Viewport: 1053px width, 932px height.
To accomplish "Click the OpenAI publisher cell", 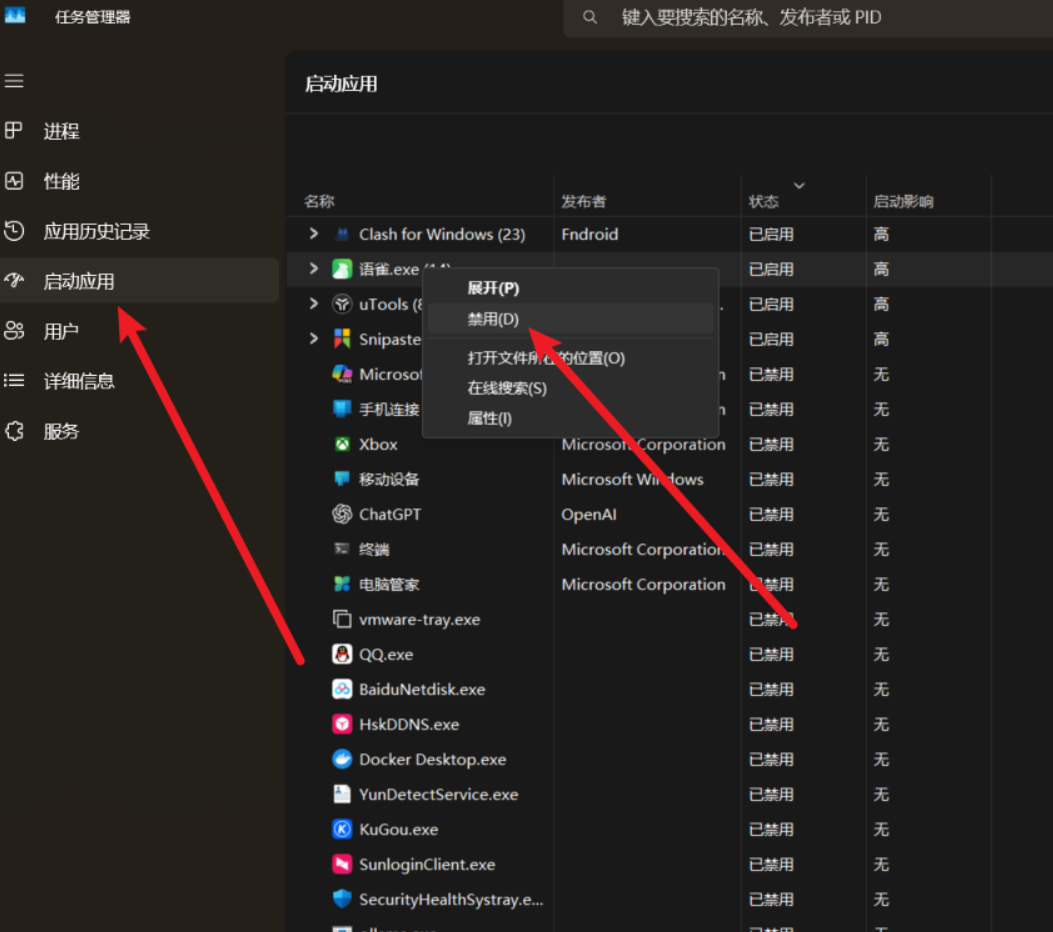I will point(588,514).
